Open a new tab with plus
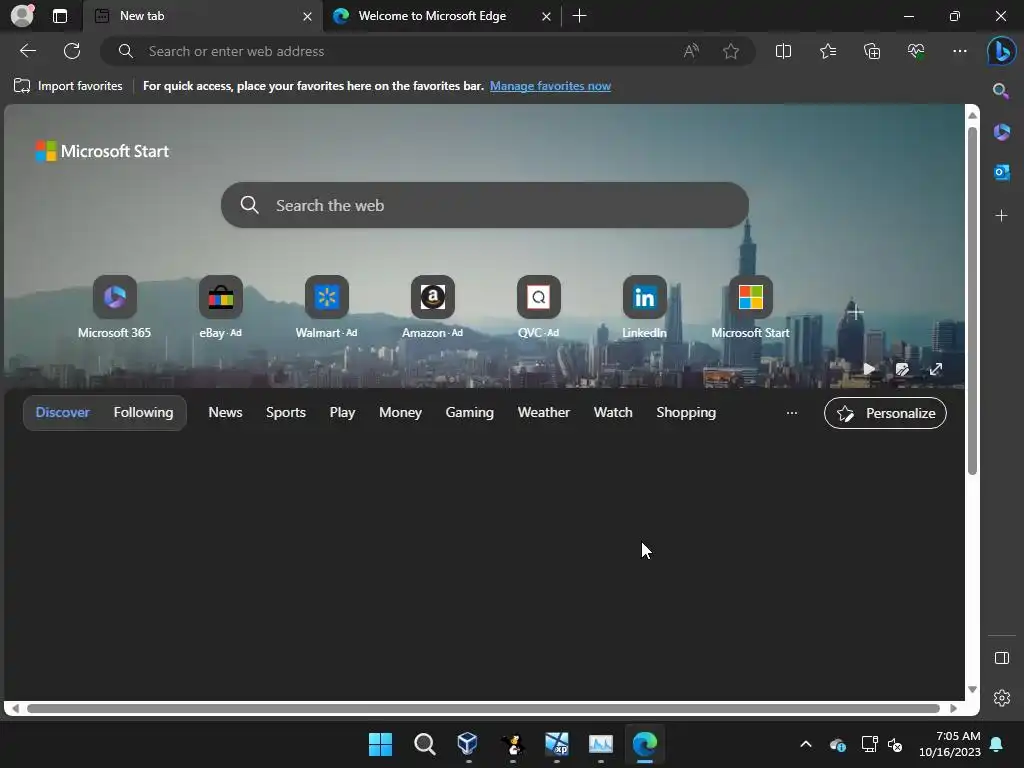The image size is (1024, 768). coord(579,16)
